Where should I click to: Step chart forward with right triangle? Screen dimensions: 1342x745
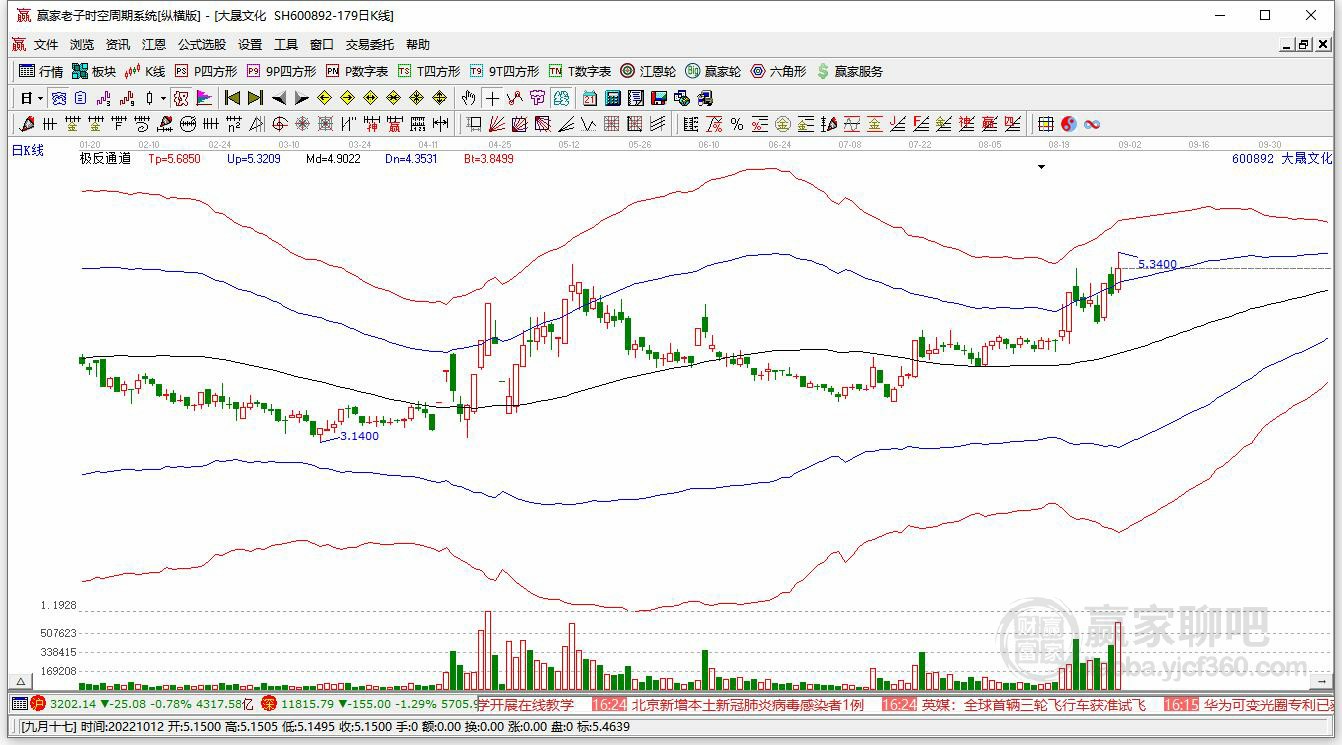point(302,98)
